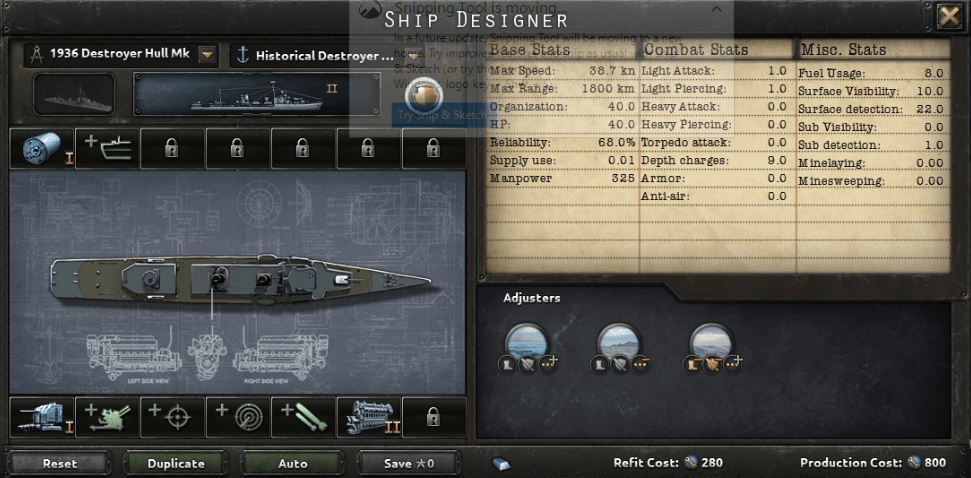
Task: Select the depth charge module slot
Action: tap(42, 149)
